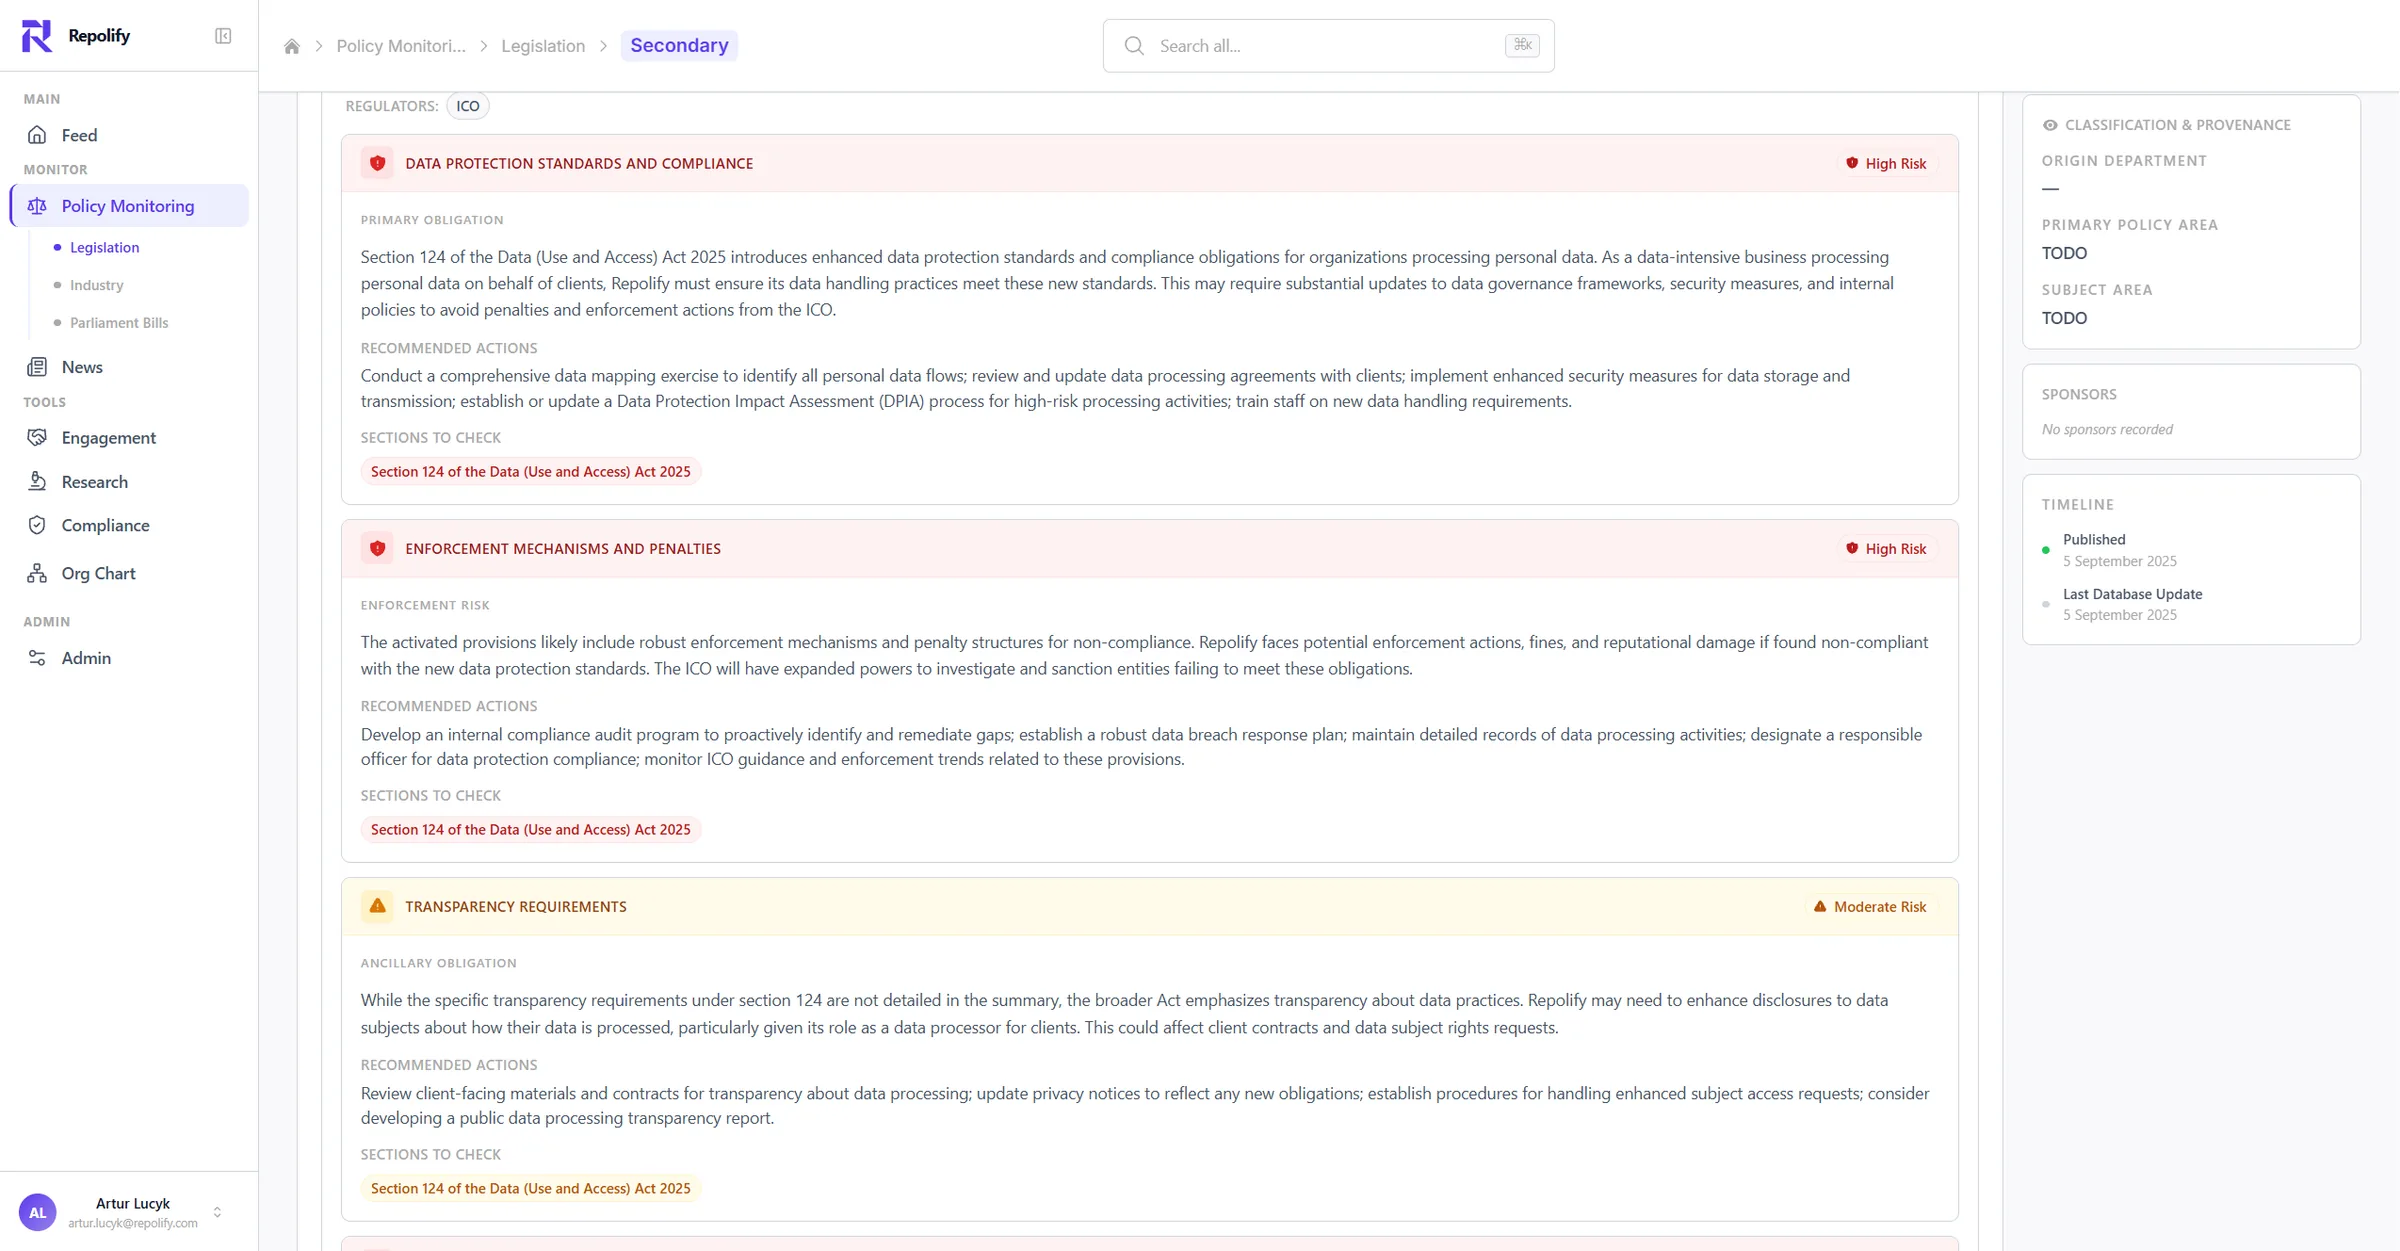This screenshot has height=1251, width=2400.
Task: Click Subject Area TODO value
Action: tap(2064, 319)
